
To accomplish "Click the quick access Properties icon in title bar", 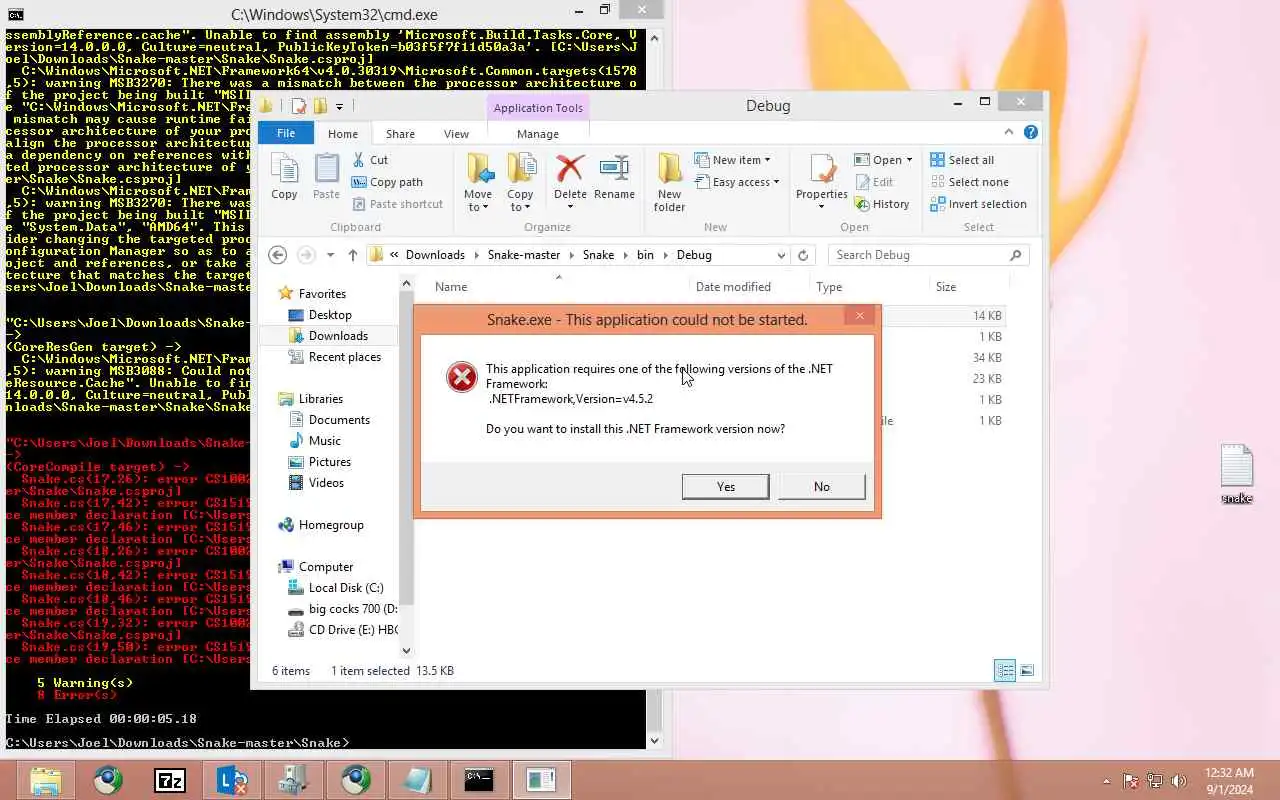I will 298,106.
